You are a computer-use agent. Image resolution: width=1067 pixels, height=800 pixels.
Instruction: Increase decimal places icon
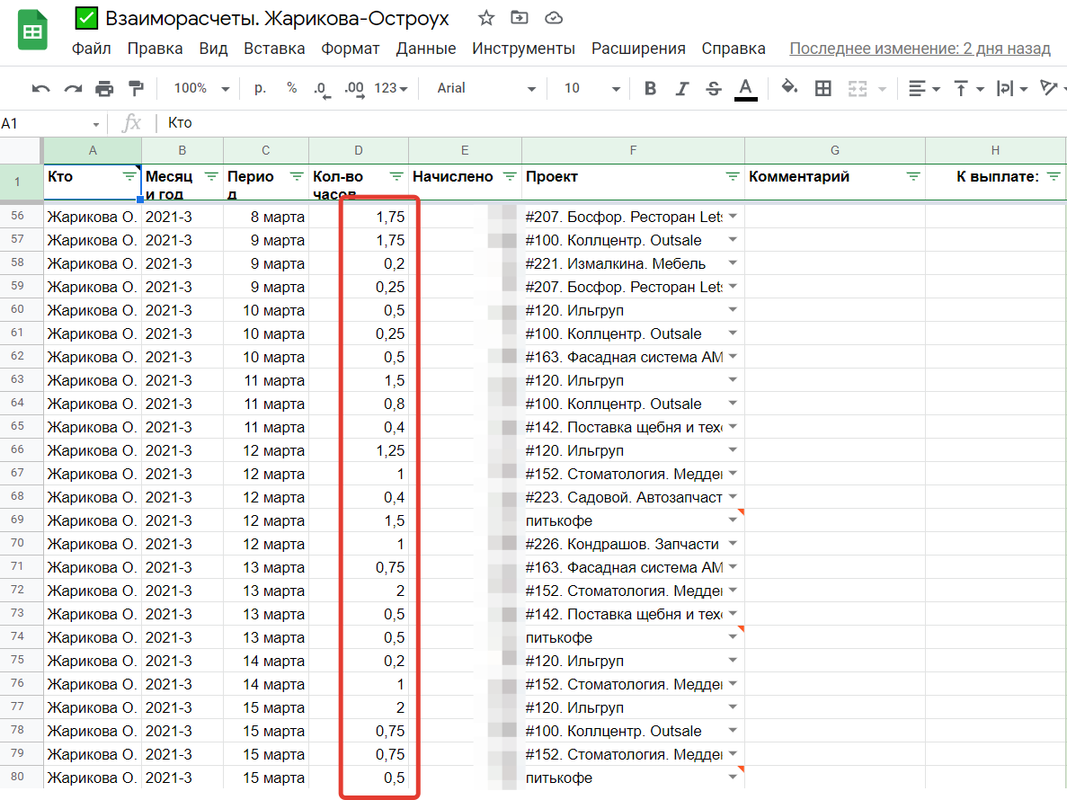pos(354,89)
